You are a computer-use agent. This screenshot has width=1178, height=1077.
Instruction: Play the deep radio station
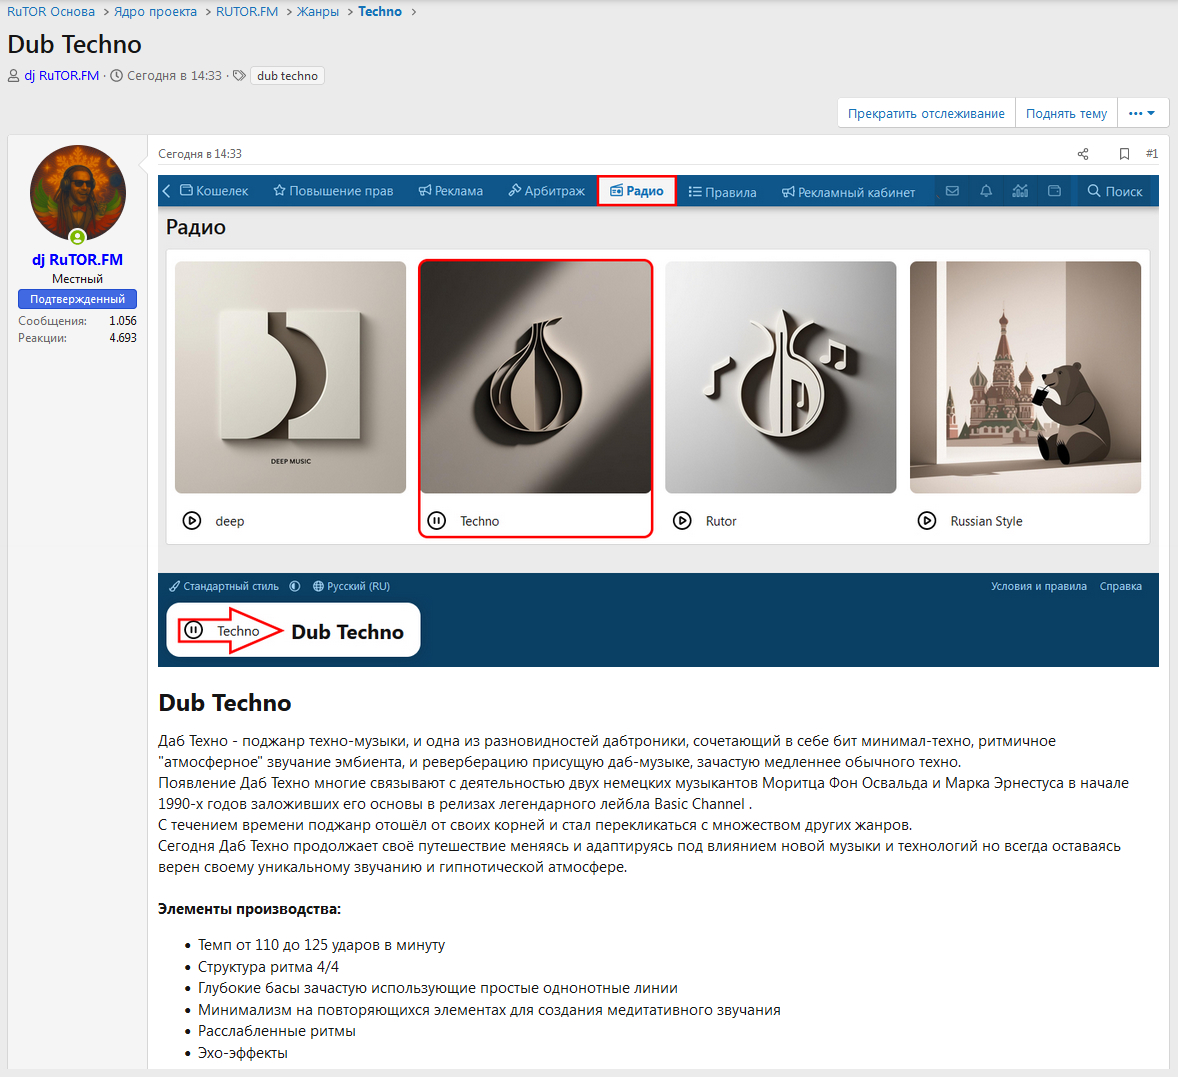(192, 521)
